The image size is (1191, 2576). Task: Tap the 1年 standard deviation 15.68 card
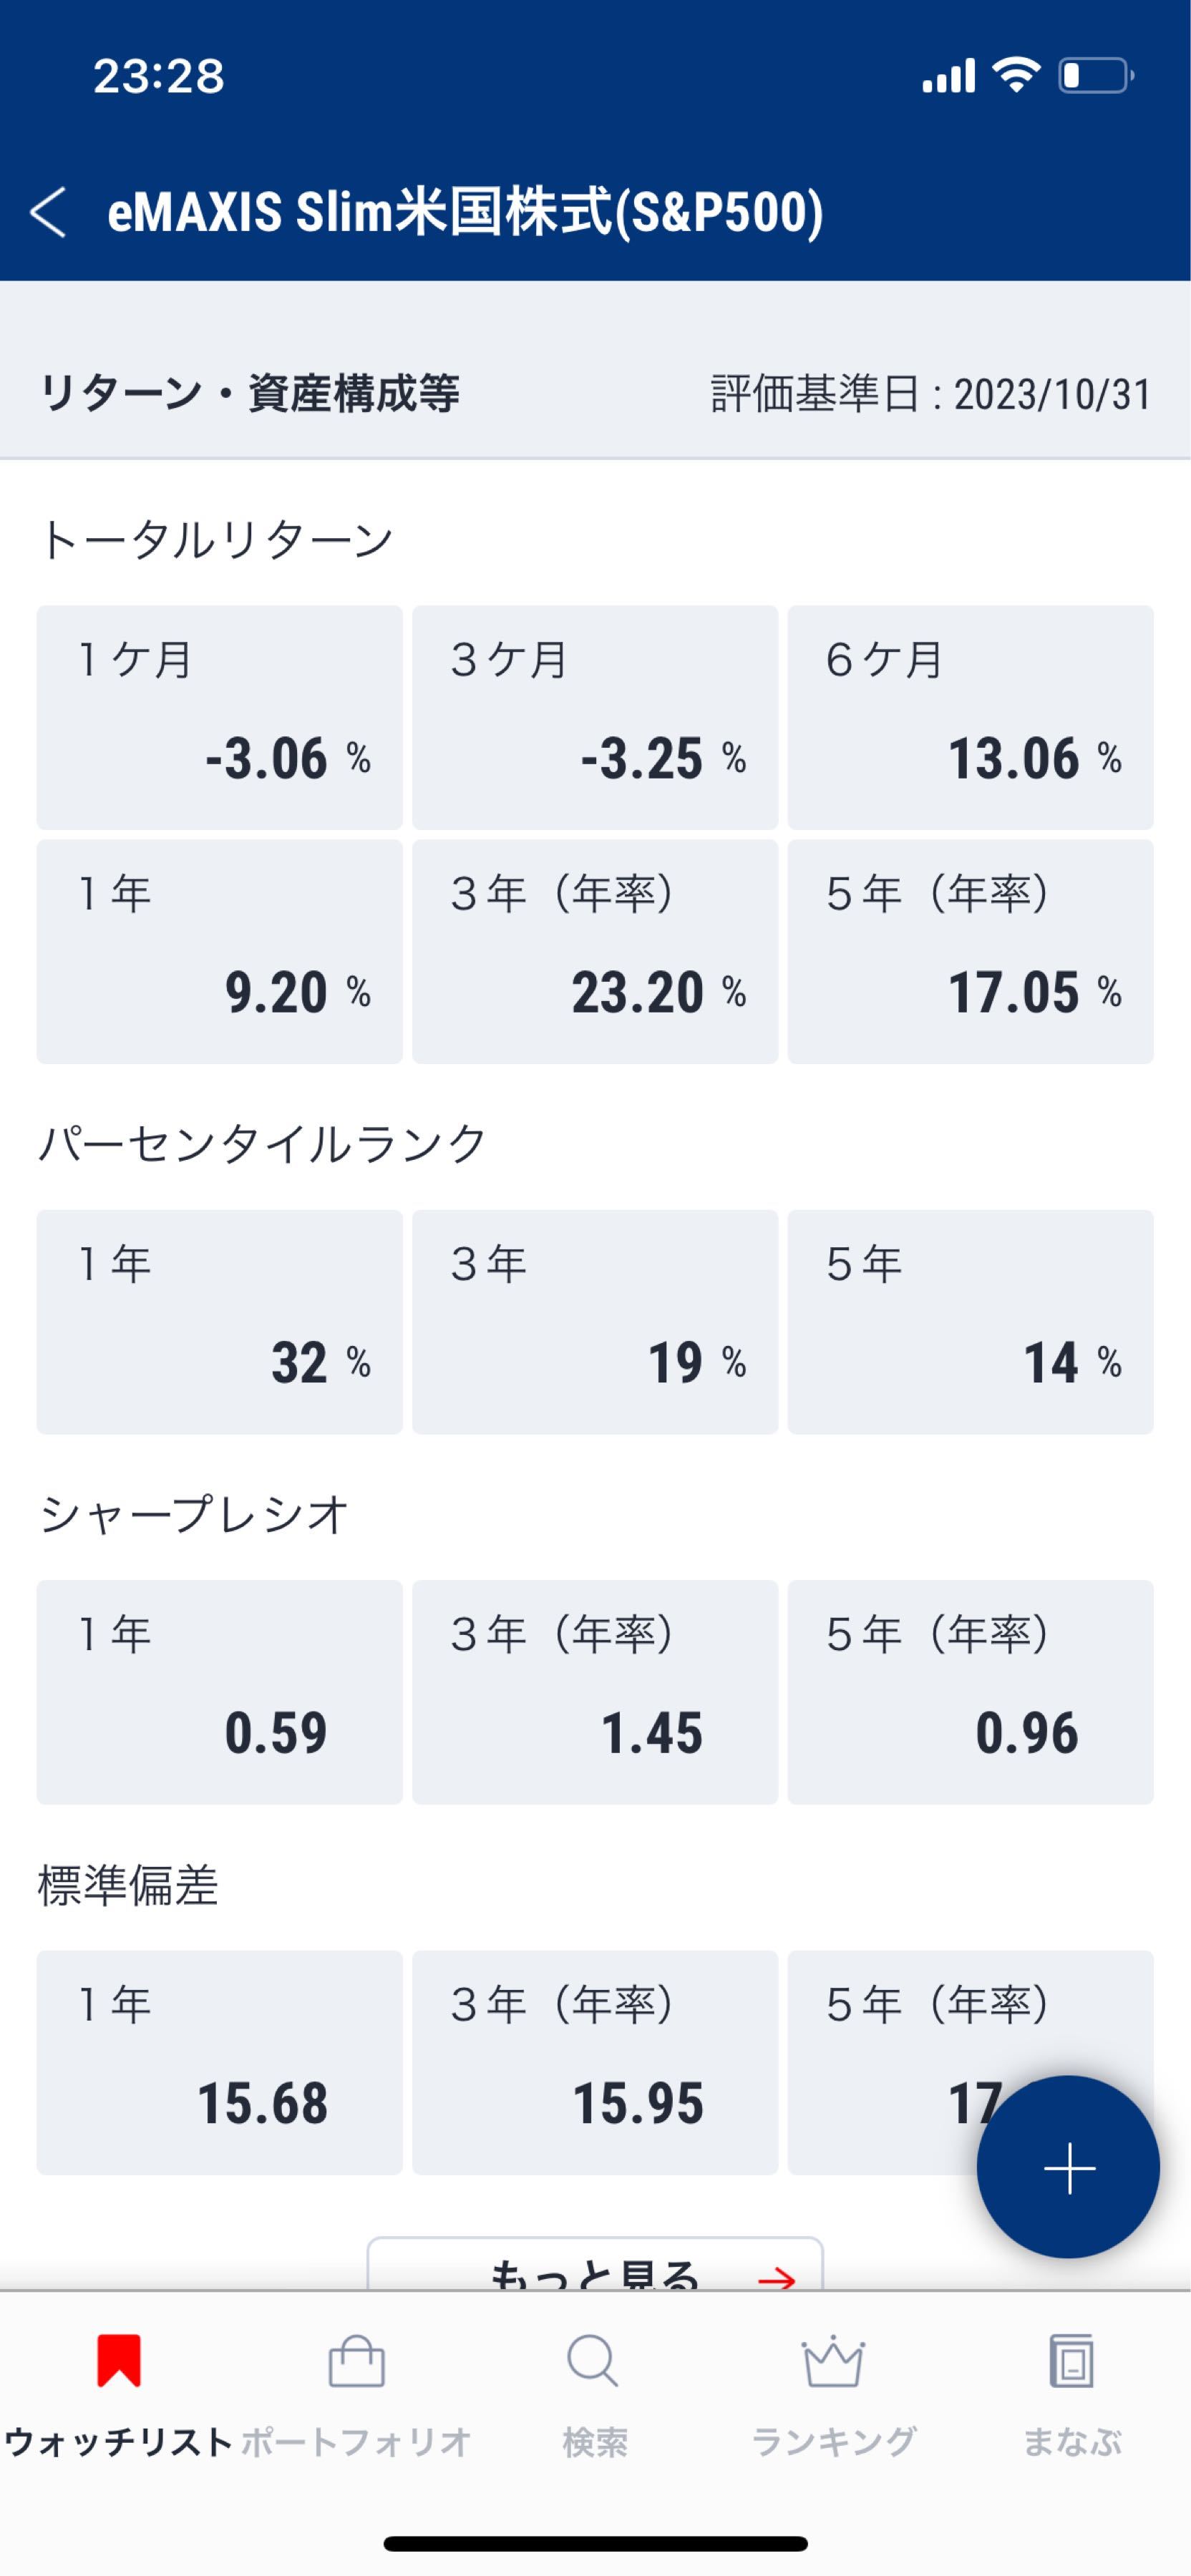coord(219,2062)
